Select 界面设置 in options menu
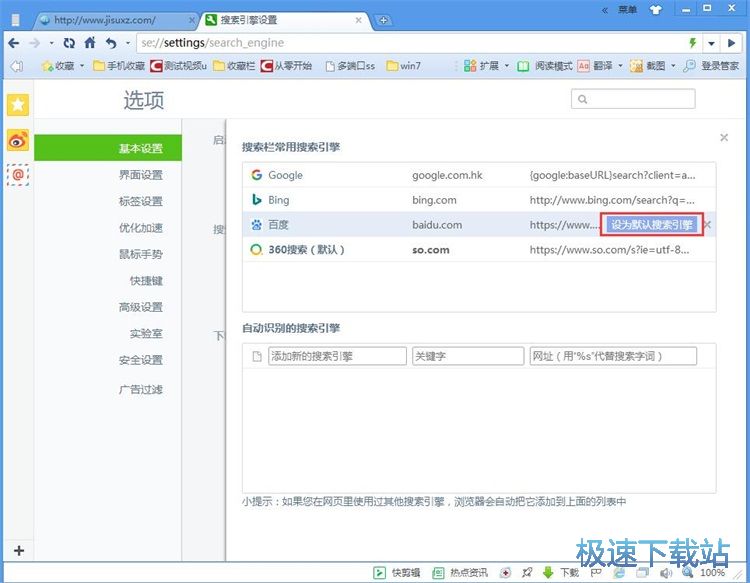 click(x=141, y=175)
